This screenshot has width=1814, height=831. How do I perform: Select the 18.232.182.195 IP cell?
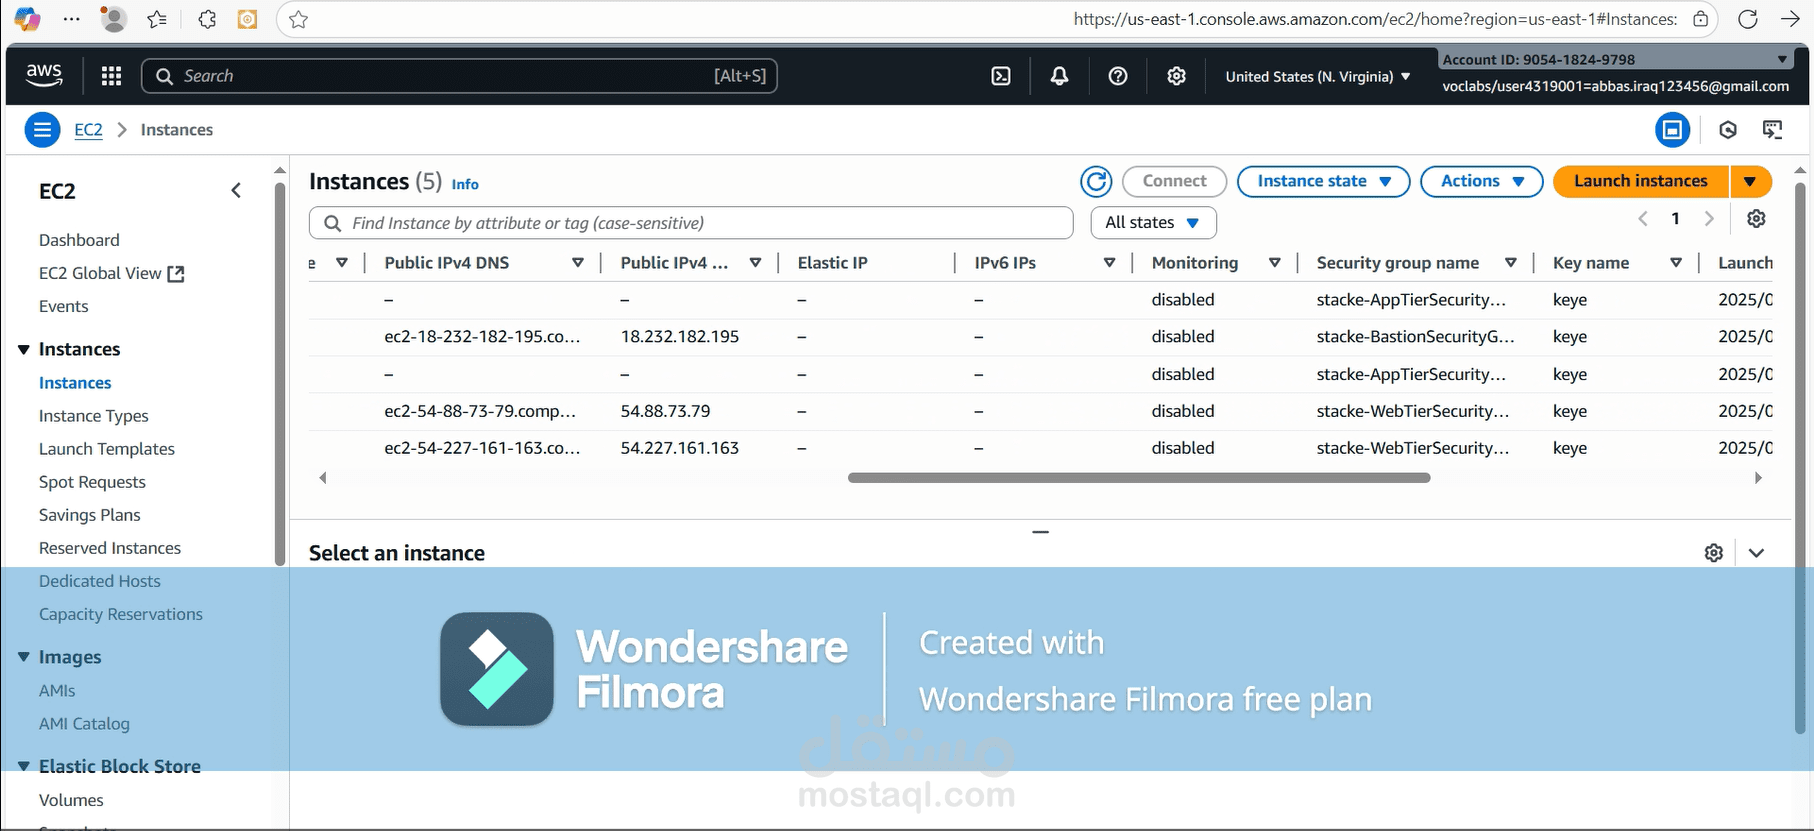pyautogui.click(x=680, y=337)
